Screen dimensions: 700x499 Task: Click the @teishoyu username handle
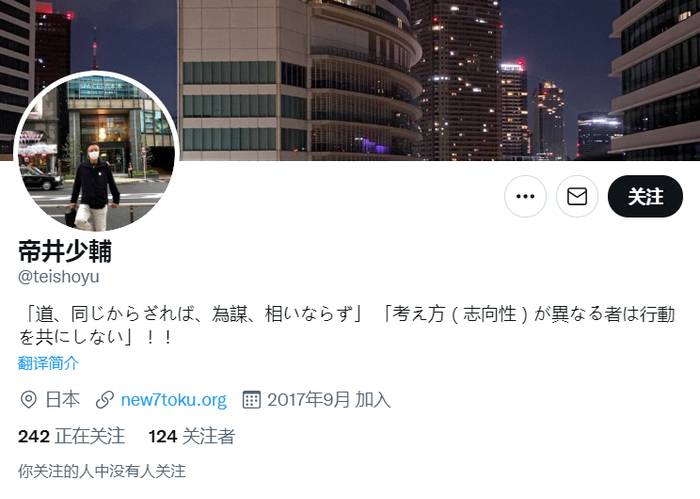pos(58,277)
